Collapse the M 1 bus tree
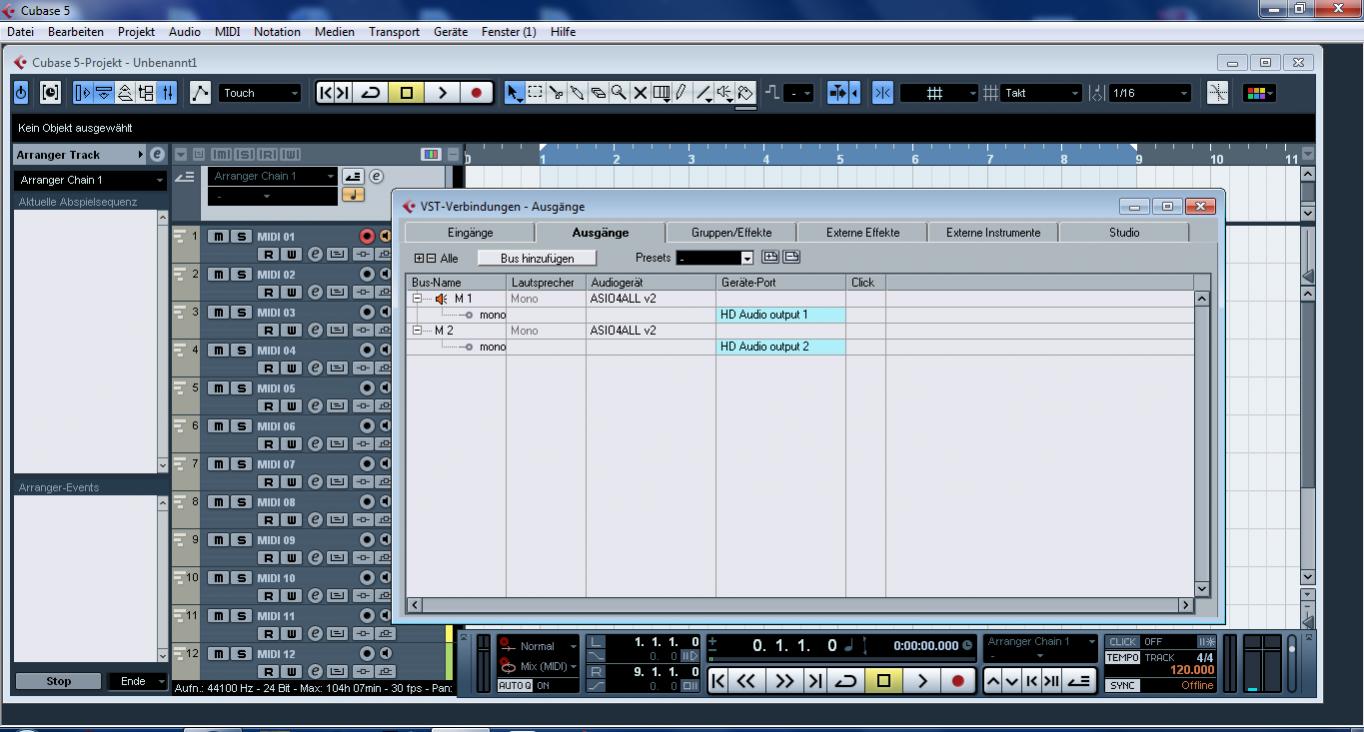 click(x=418, y=298)
